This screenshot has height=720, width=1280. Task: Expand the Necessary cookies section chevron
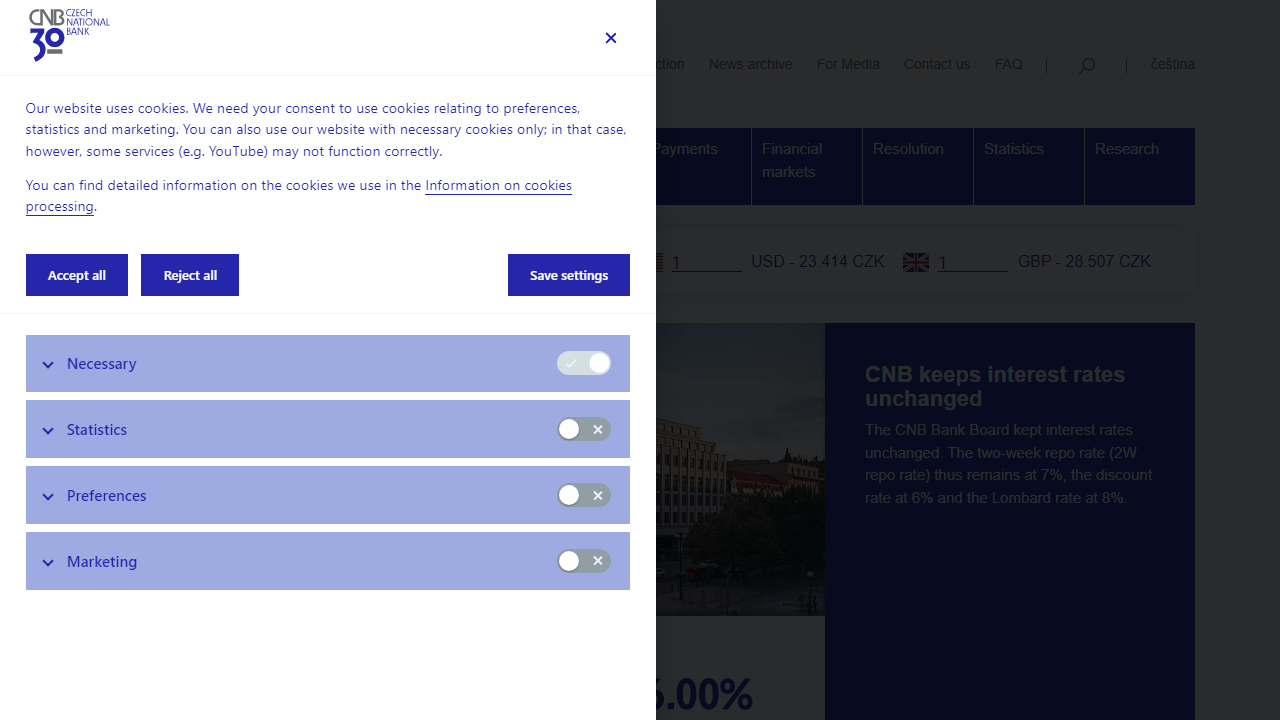(x=48, y=365)
